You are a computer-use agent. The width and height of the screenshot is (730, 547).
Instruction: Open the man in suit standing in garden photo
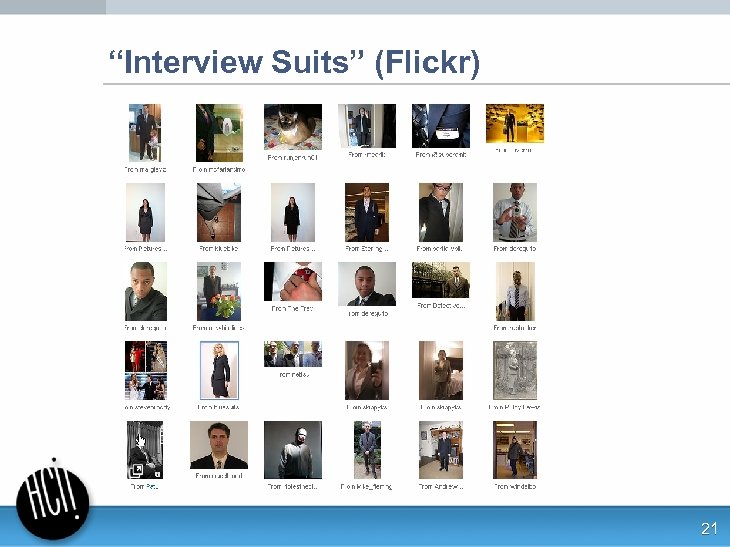[x=367, y=450]
